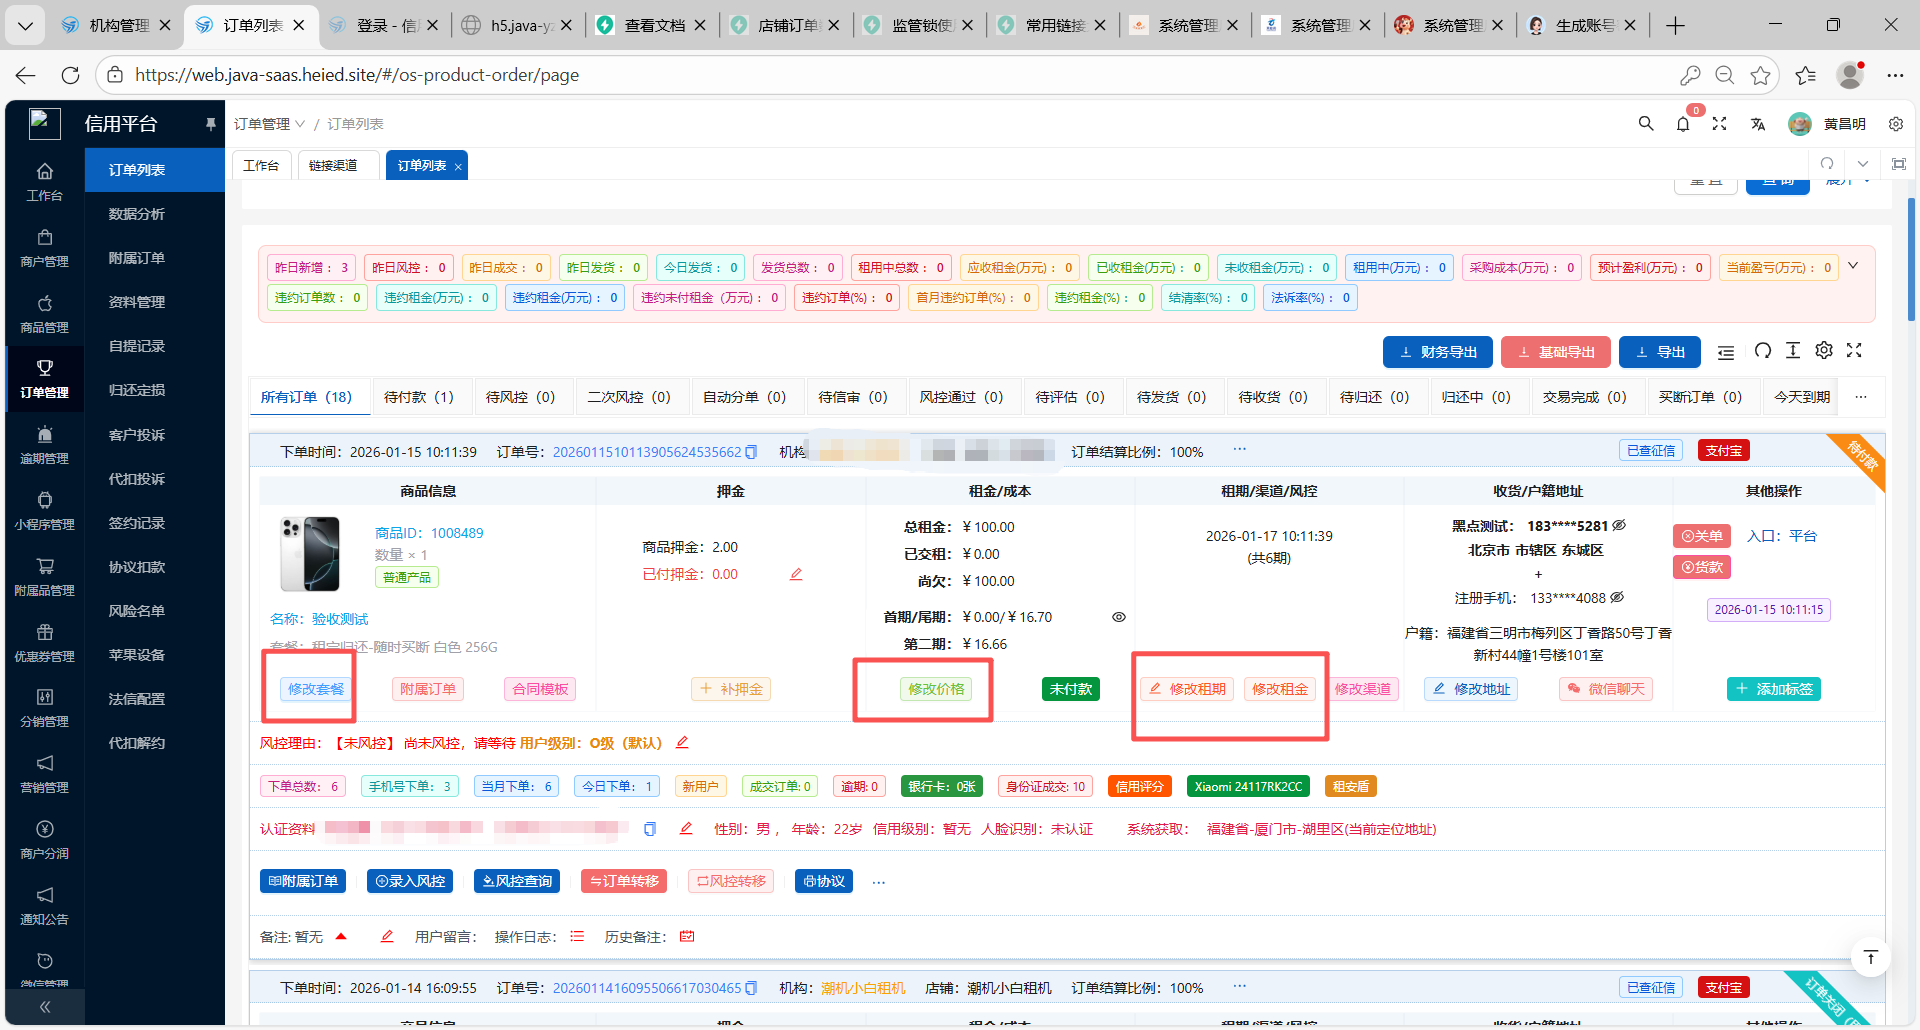The height and width of the screenshot is (1030, 1920).
Task: Toggle eye icon beside first/last period rent
Action: coord(1119,617)
